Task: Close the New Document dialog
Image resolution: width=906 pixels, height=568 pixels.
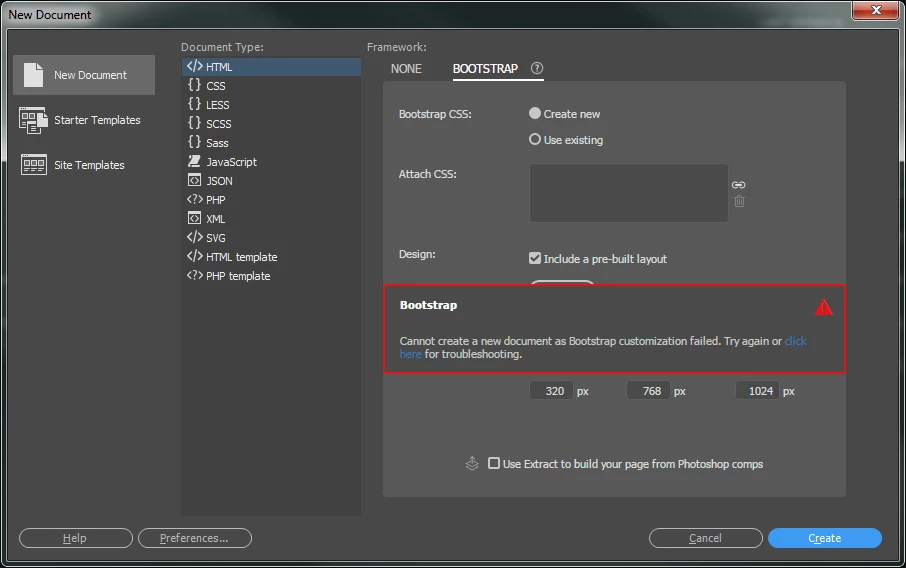Action: point(875,10)
